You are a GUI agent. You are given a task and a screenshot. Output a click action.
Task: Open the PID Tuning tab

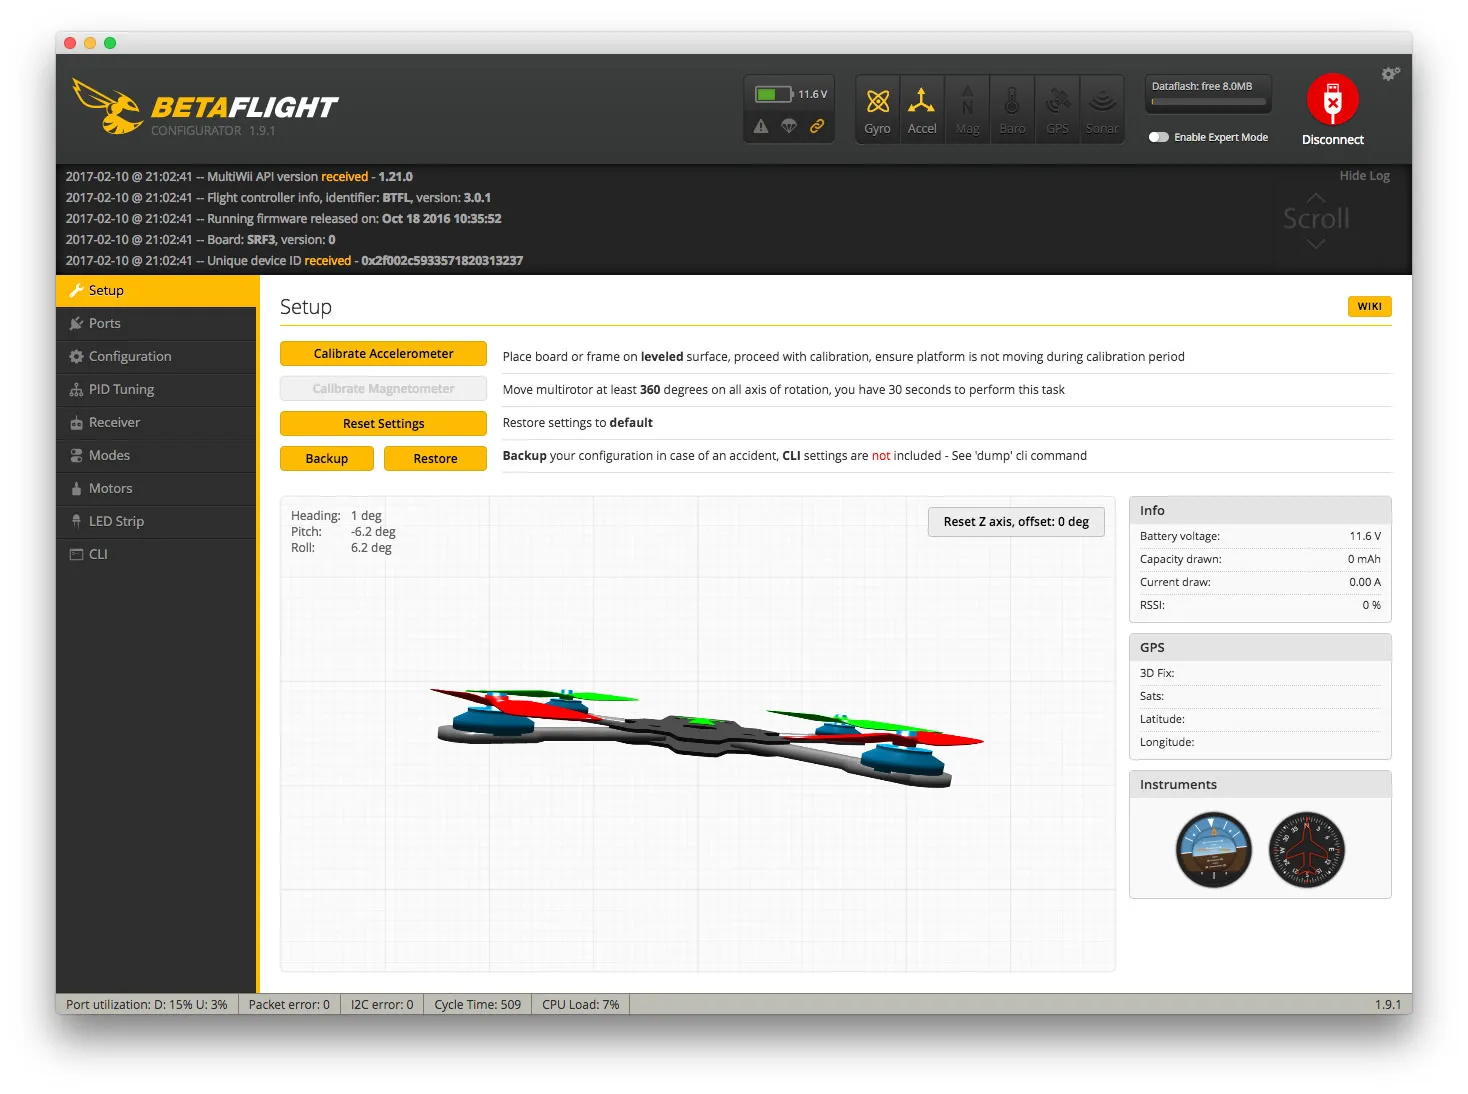[121, 390]
